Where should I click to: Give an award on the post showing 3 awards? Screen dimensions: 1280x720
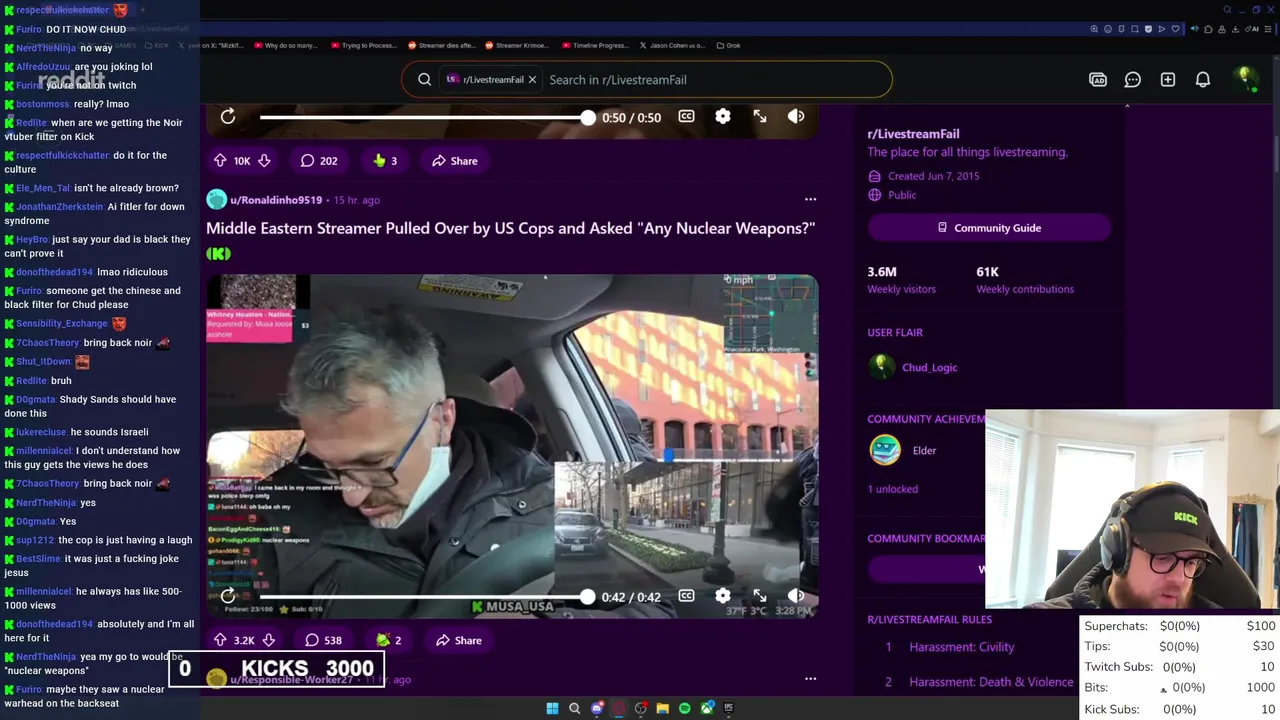pyautogui.click(x=385, y=160)
